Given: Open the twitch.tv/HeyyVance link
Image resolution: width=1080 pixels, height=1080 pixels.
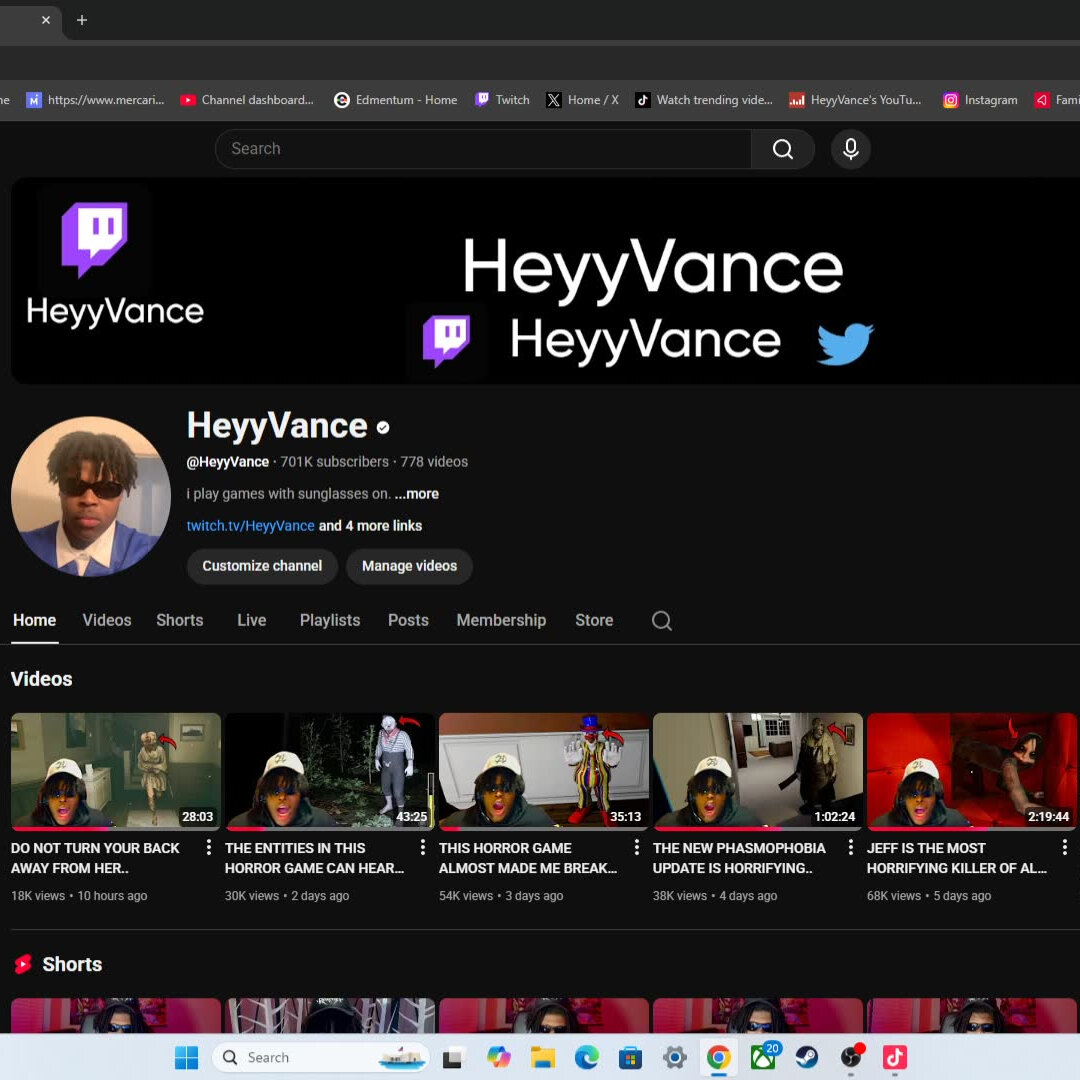Looking at the screenshot, I should pyautogui.click(x=251, y=526).
